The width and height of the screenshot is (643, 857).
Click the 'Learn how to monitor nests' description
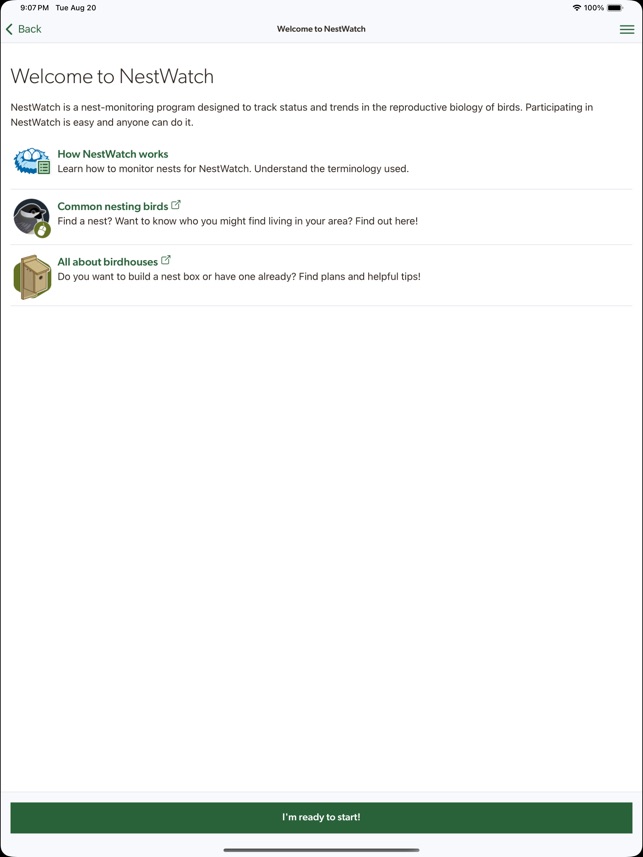[x=233, y=169]
